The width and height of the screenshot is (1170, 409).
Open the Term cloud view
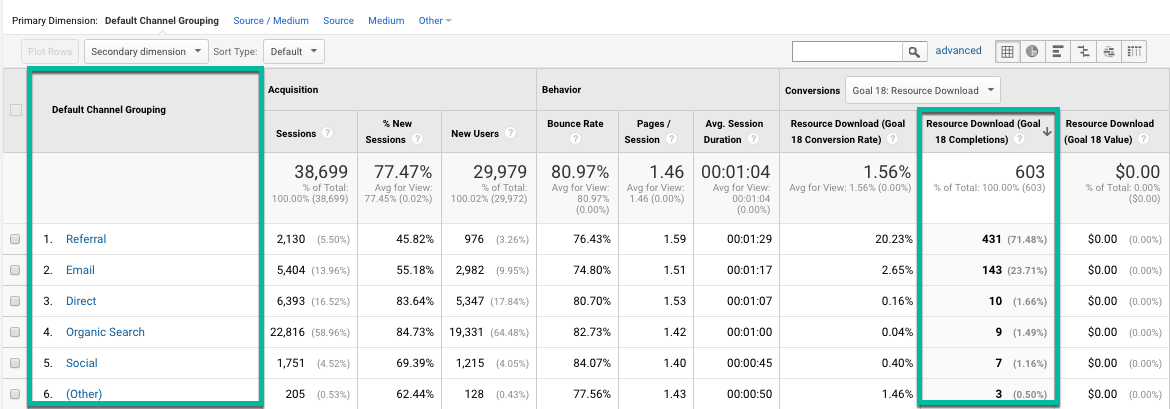pos(1109,51)
